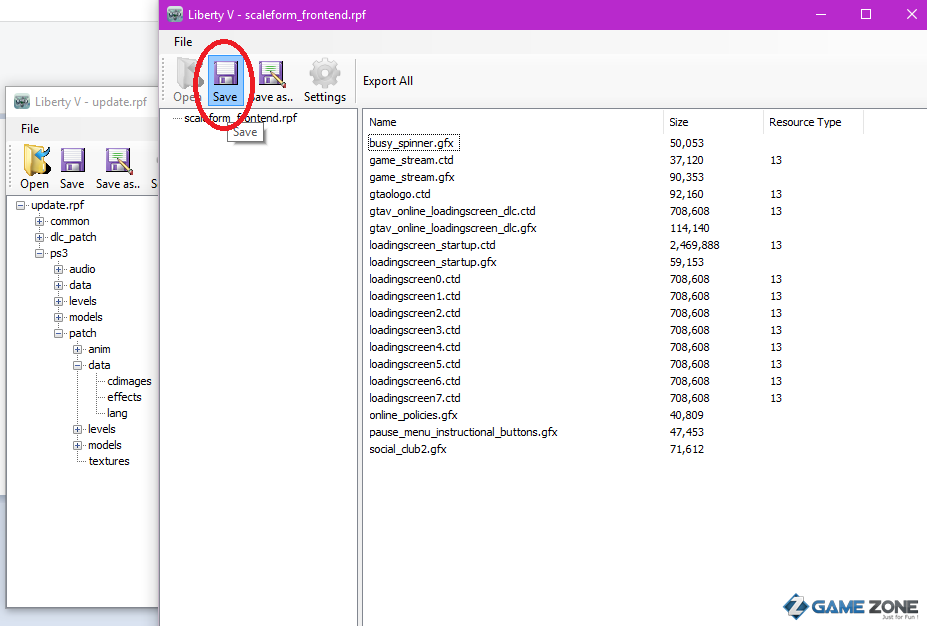Select file game_stream.ctd
The height and width of the screenshot is (626, 927).
coord(411,160)
